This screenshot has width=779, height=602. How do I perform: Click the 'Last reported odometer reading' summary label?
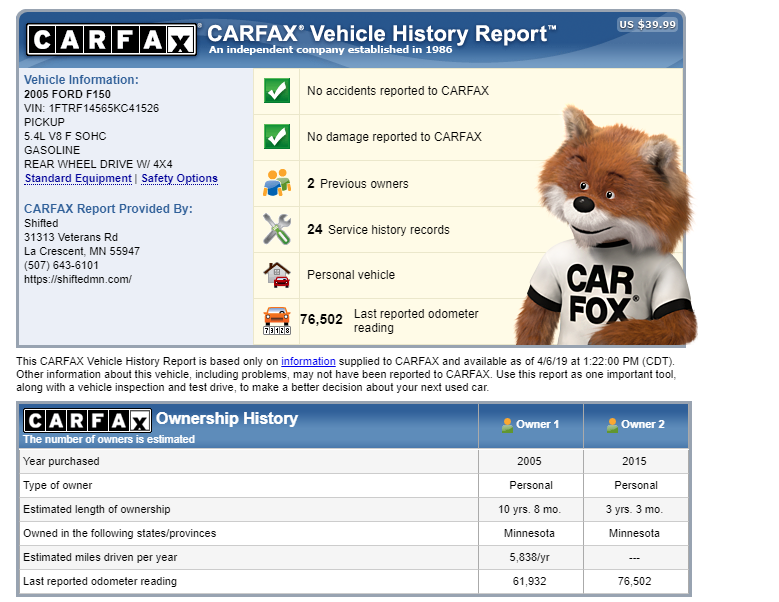click(416, 321)
